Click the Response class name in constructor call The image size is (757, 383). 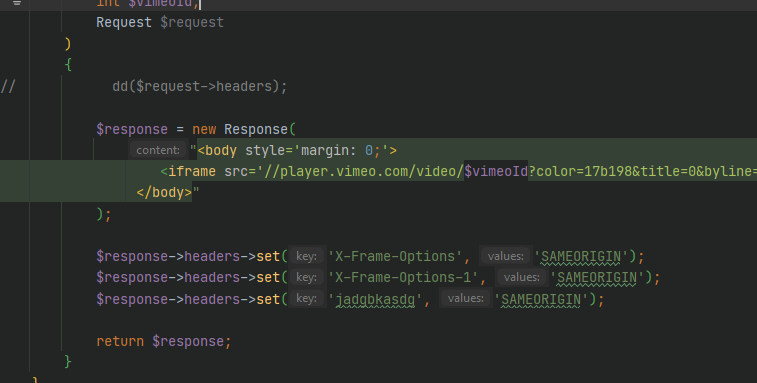point(256,129)
